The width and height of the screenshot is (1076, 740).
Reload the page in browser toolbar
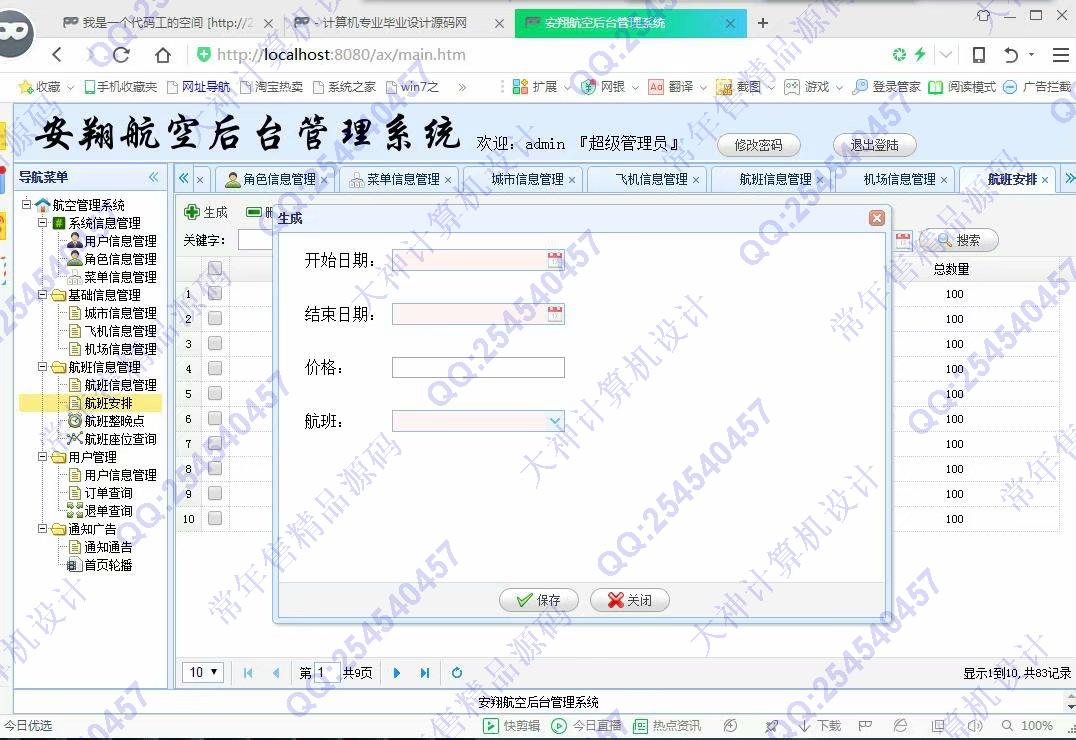pyautogui.click(x=121, y=54)
